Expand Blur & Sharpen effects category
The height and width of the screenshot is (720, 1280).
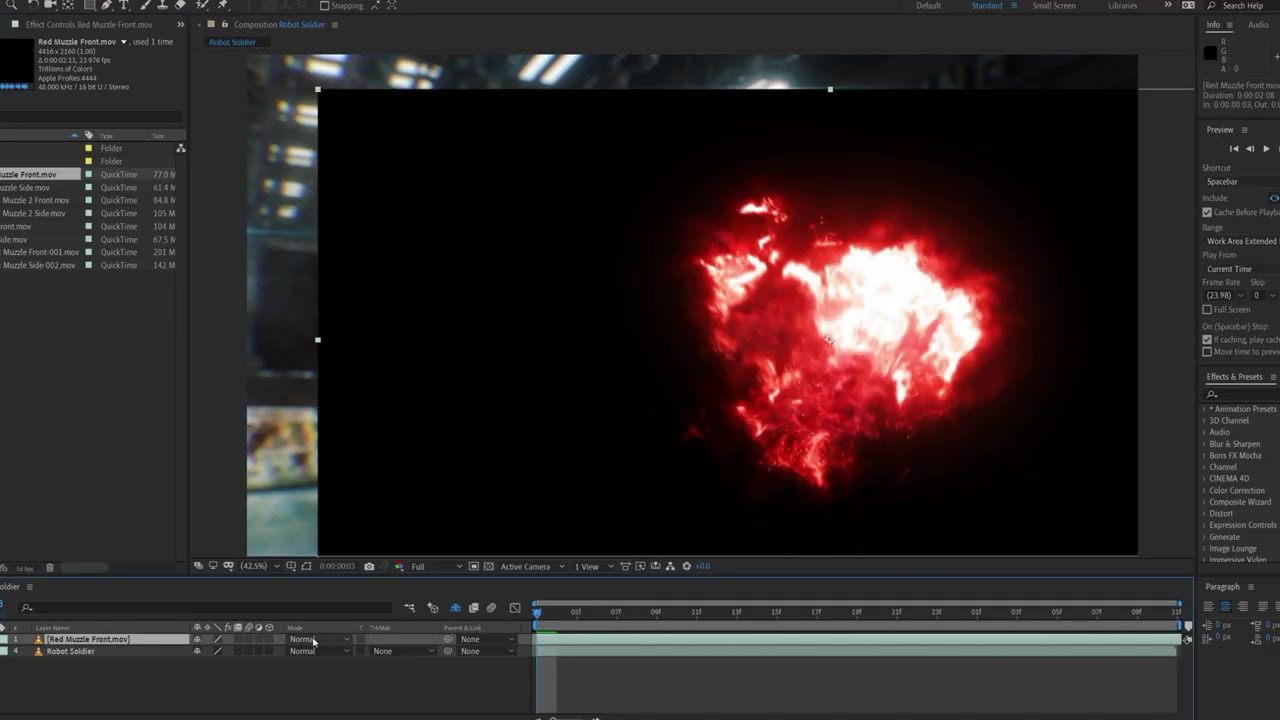[x=1233, y=444]
